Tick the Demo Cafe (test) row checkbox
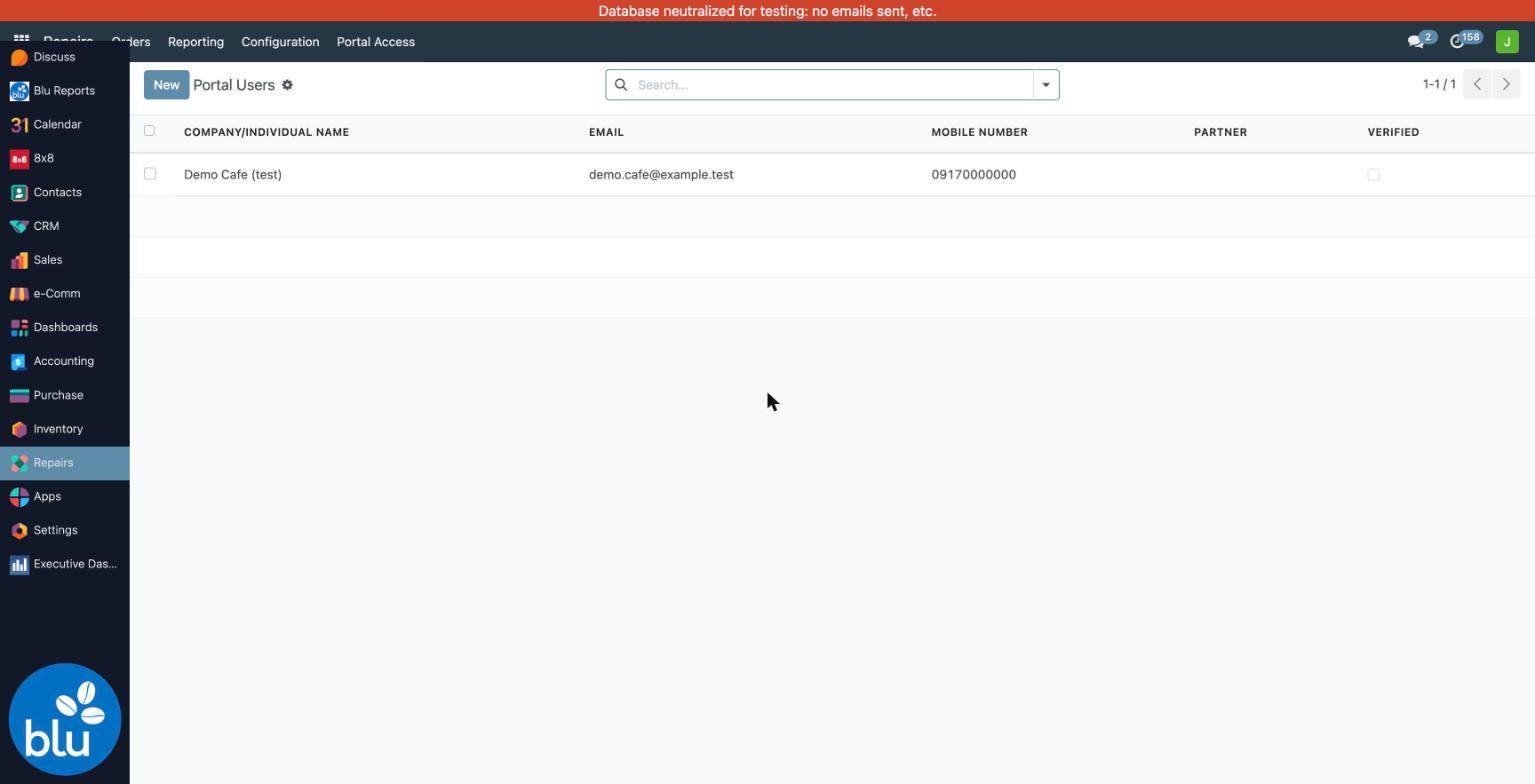1535x784 pixels. coord(150,174)
